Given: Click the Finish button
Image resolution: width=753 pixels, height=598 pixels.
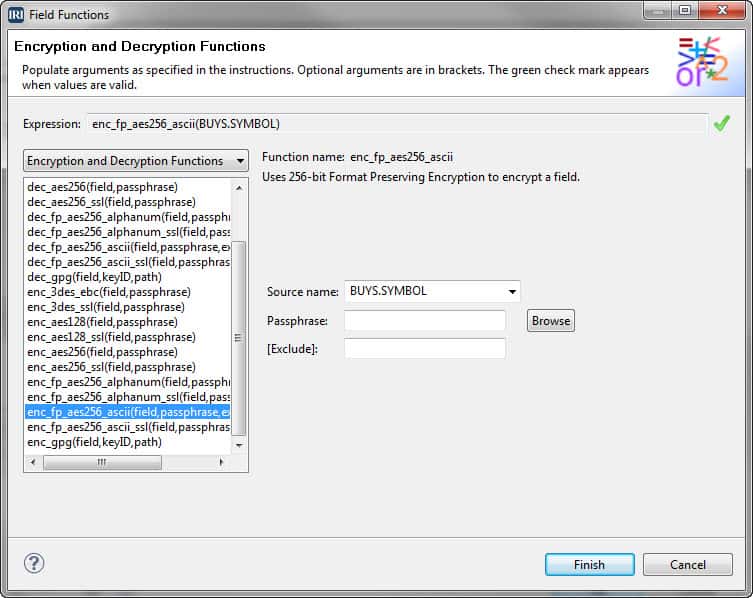Looking at the screenshot, I should click(589, 564).
